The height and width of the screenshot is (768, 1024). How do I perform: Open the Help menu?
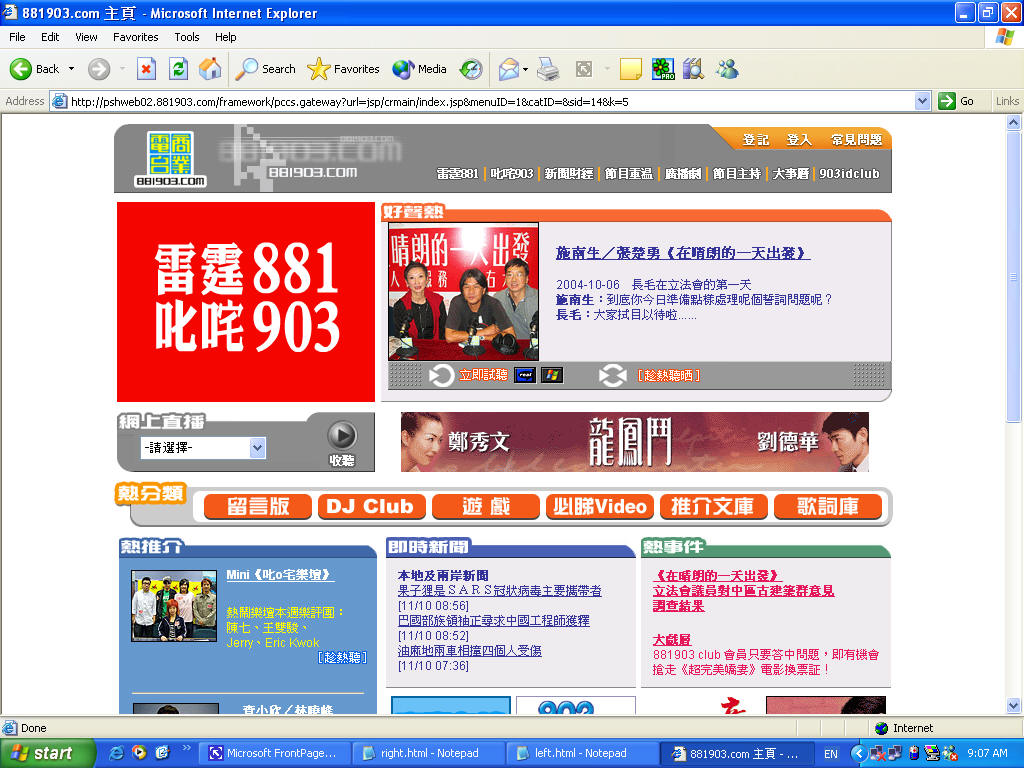(x=225, y=37)
